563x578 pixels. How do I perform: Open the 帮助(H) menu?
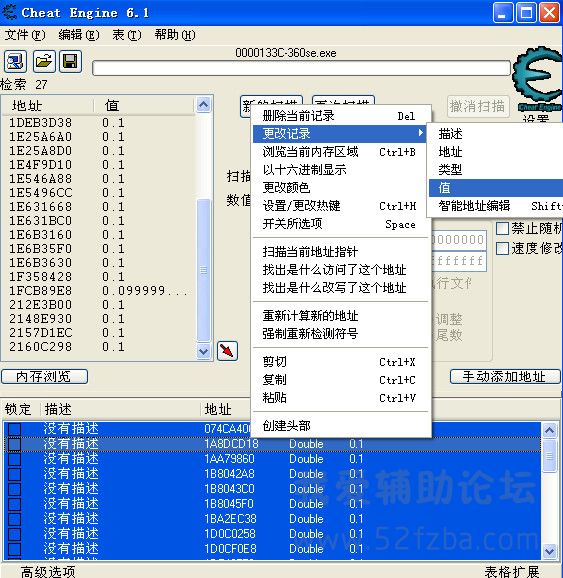(x=175, y=35)
